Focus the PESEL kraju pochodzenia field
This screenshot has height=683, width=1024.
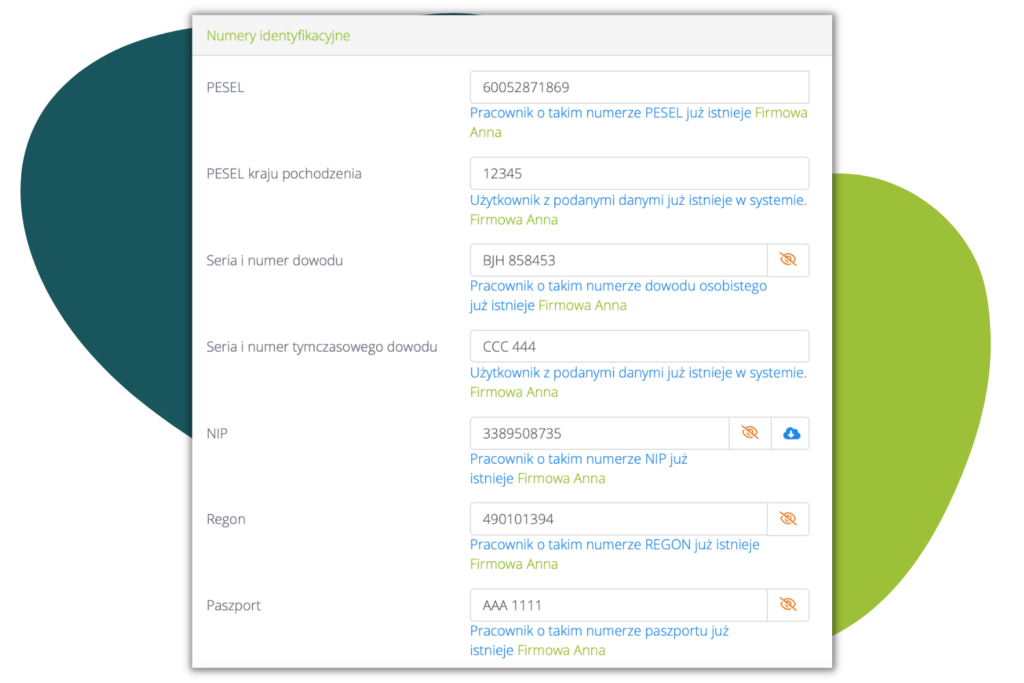click(639, 173)
